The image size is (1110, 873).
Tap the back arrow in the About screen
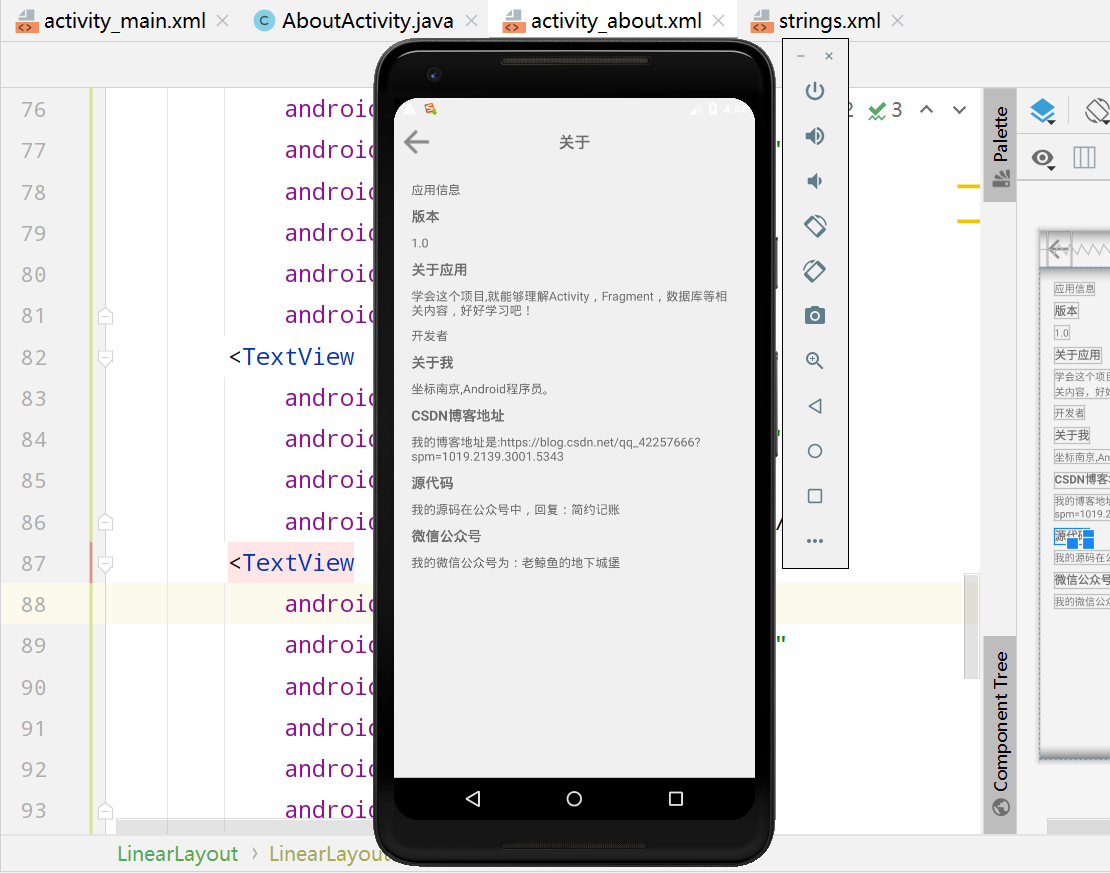click(x=417, y=142)
